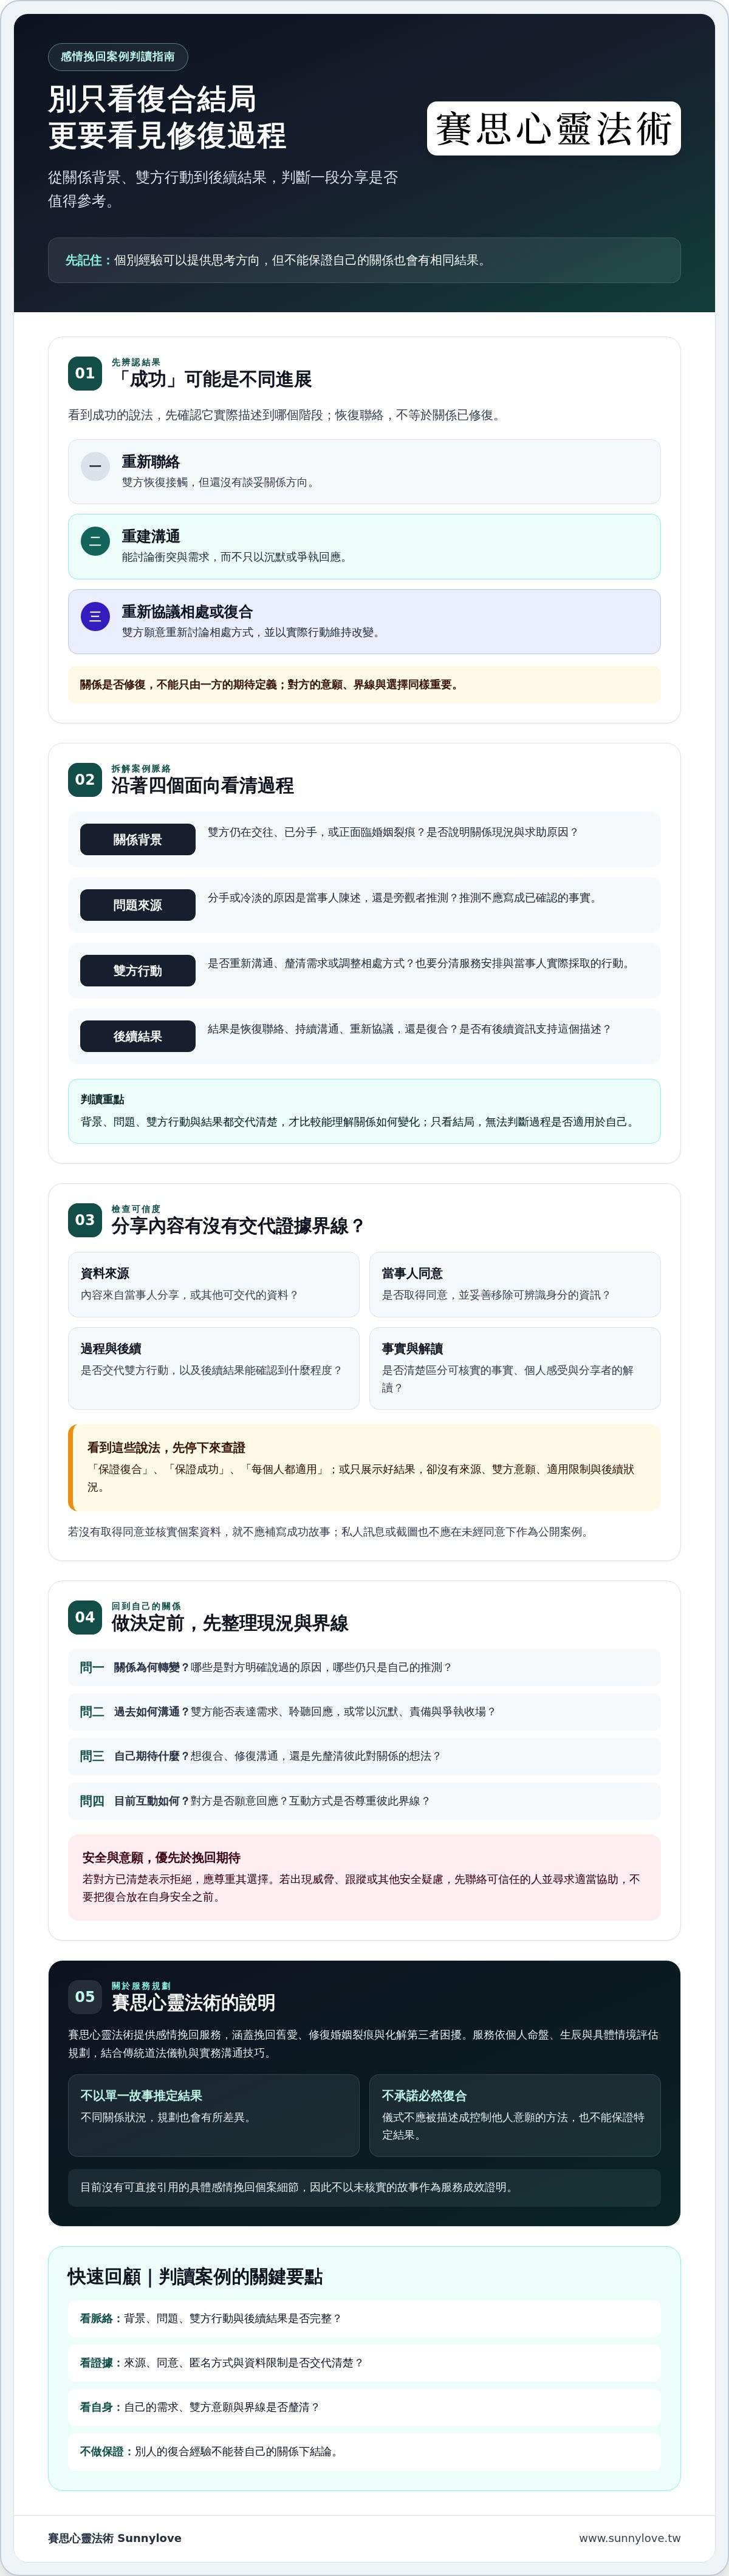Click the heading 沿著四個面向看清過程
Image resolution: width=729 pixels, height=2576 pixels.
point(203,785)
